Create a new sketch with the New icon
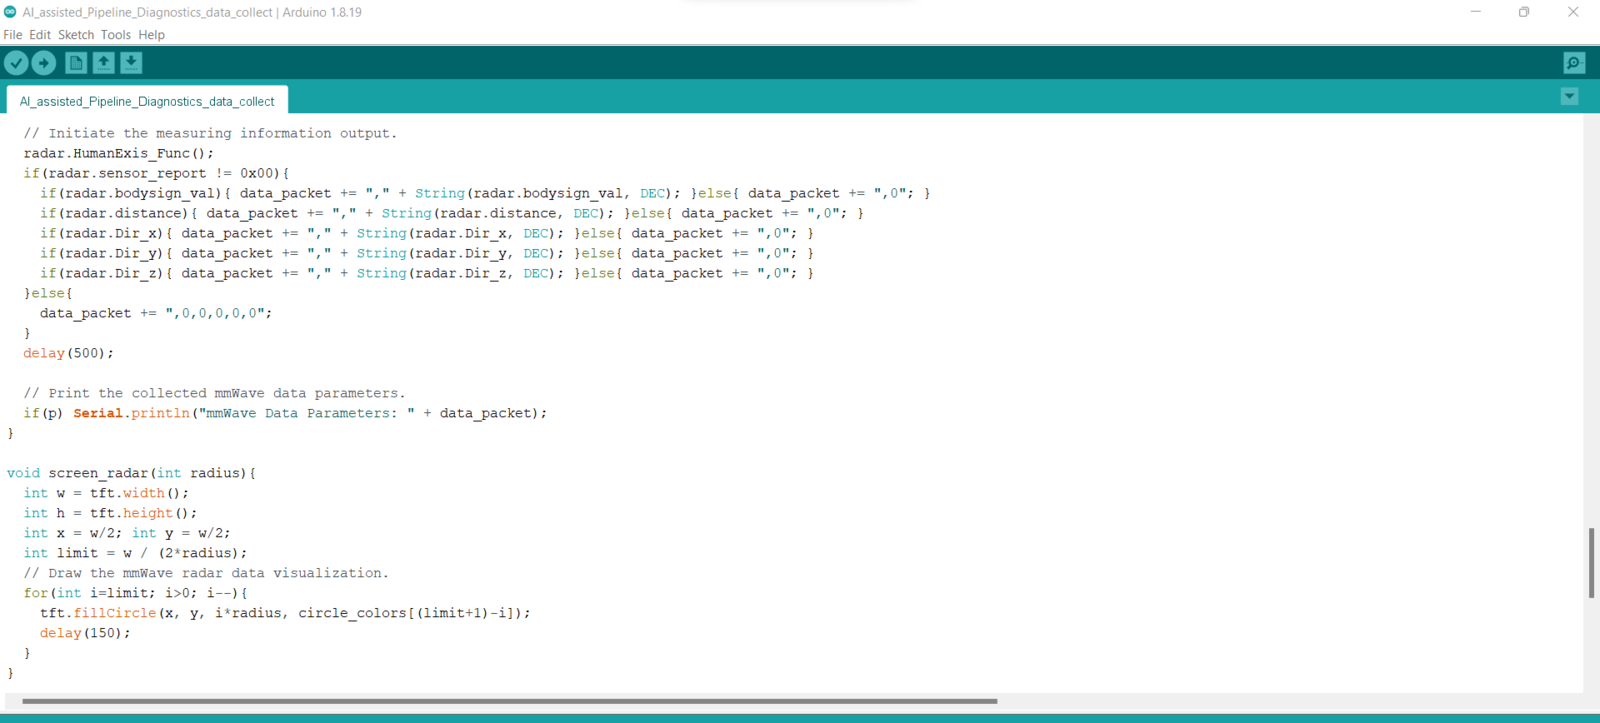Image resolution: width=1600 pixels, height=723 pixels. coord(76,63)
